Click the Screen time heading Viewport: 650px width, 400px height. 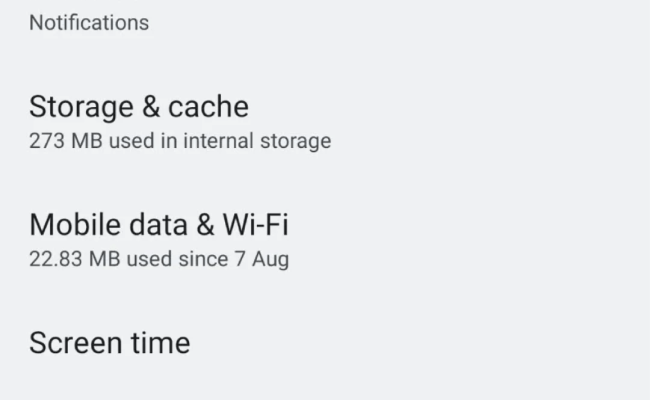tap(109, 343)
